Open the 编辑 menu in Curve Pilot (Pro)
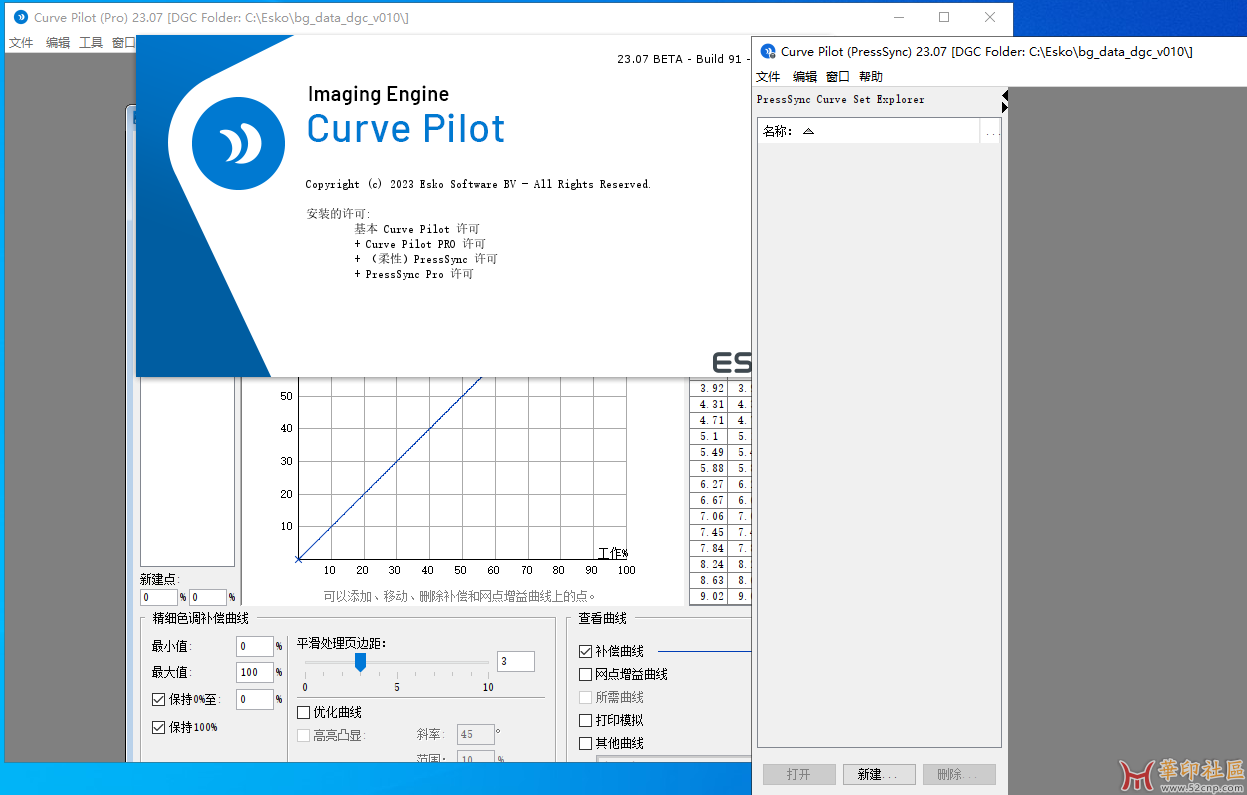 pos(58,43)
